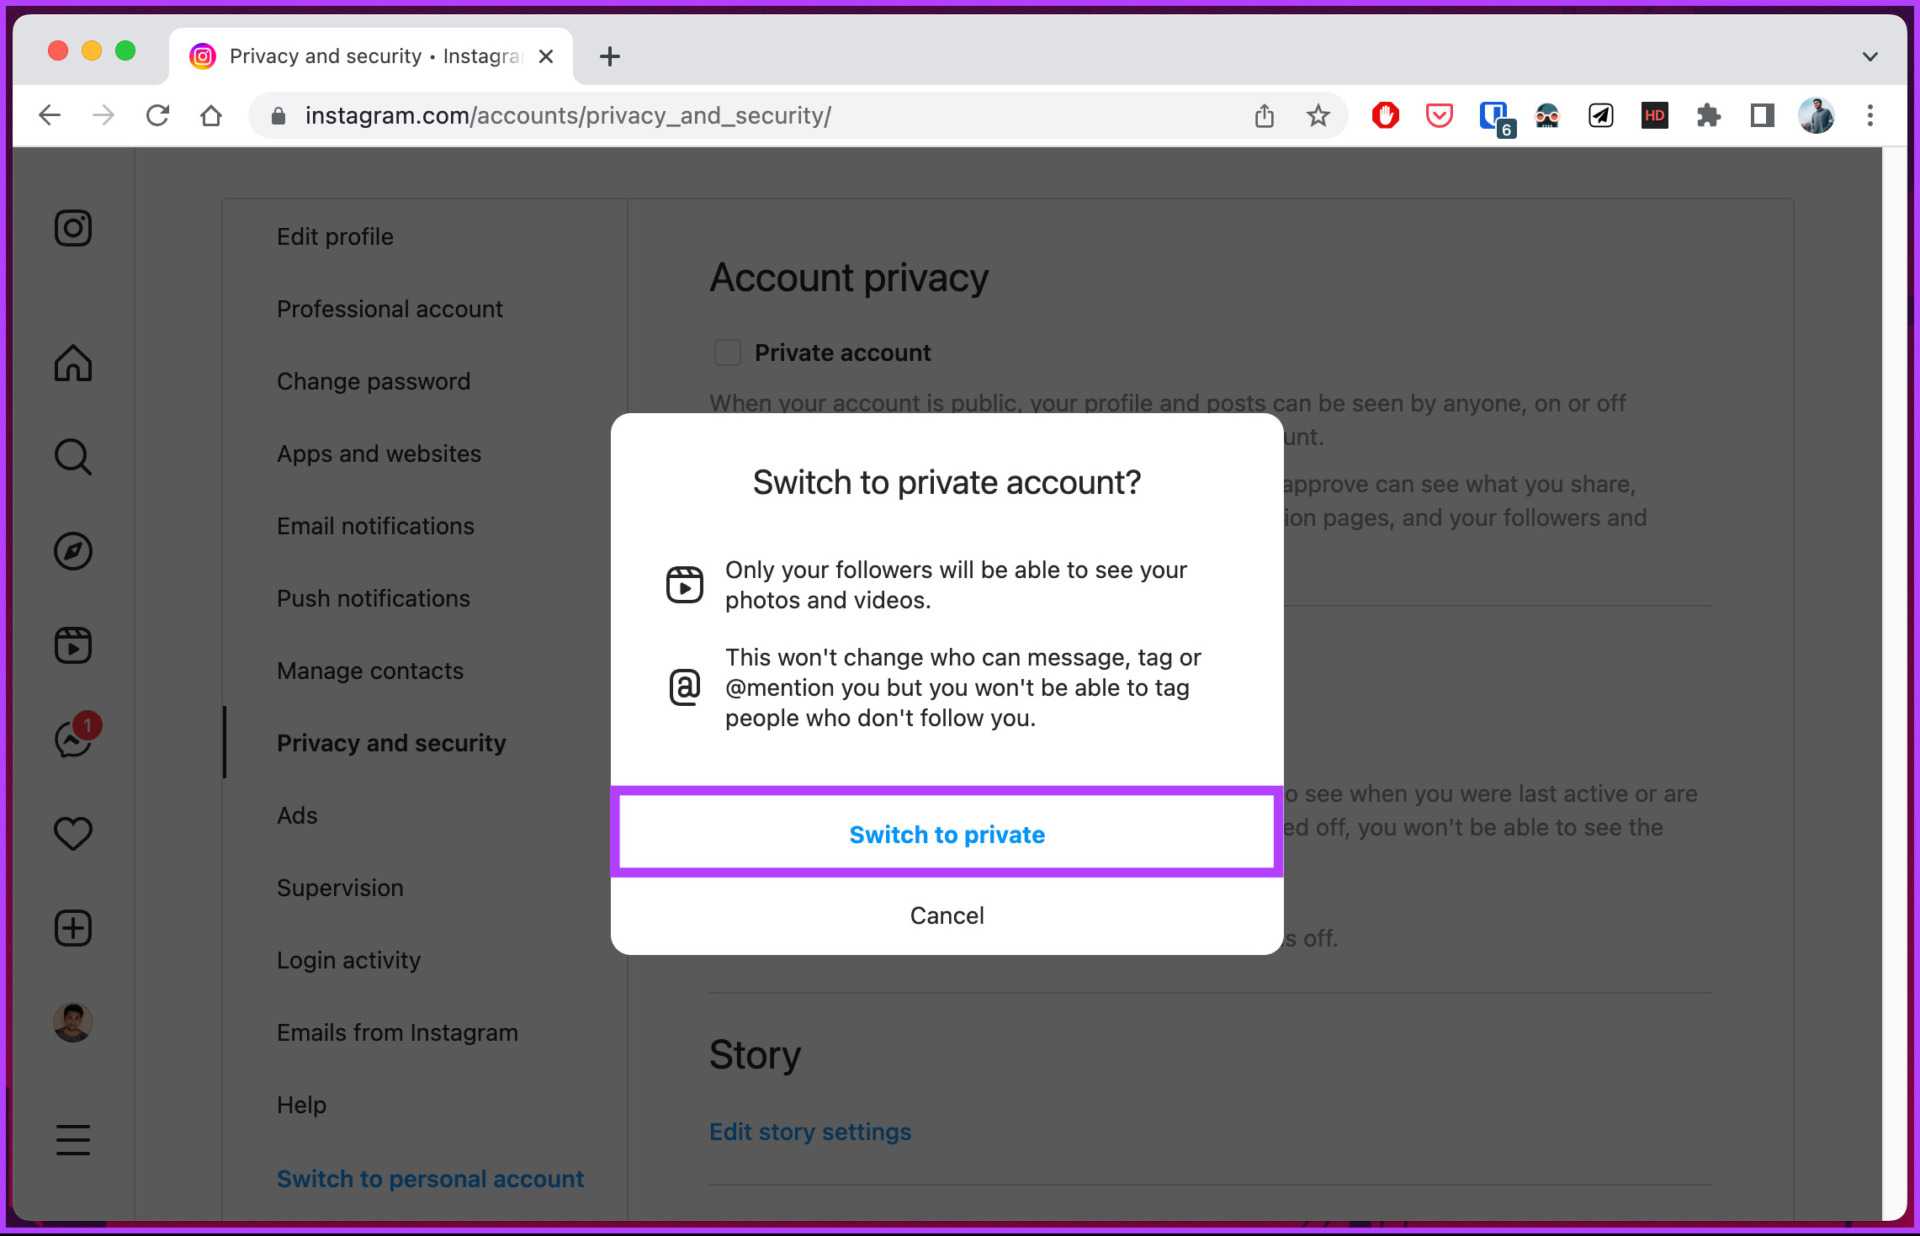Open the Change password settings item
Viewport: 1920px width, 1236px height.
373,381
